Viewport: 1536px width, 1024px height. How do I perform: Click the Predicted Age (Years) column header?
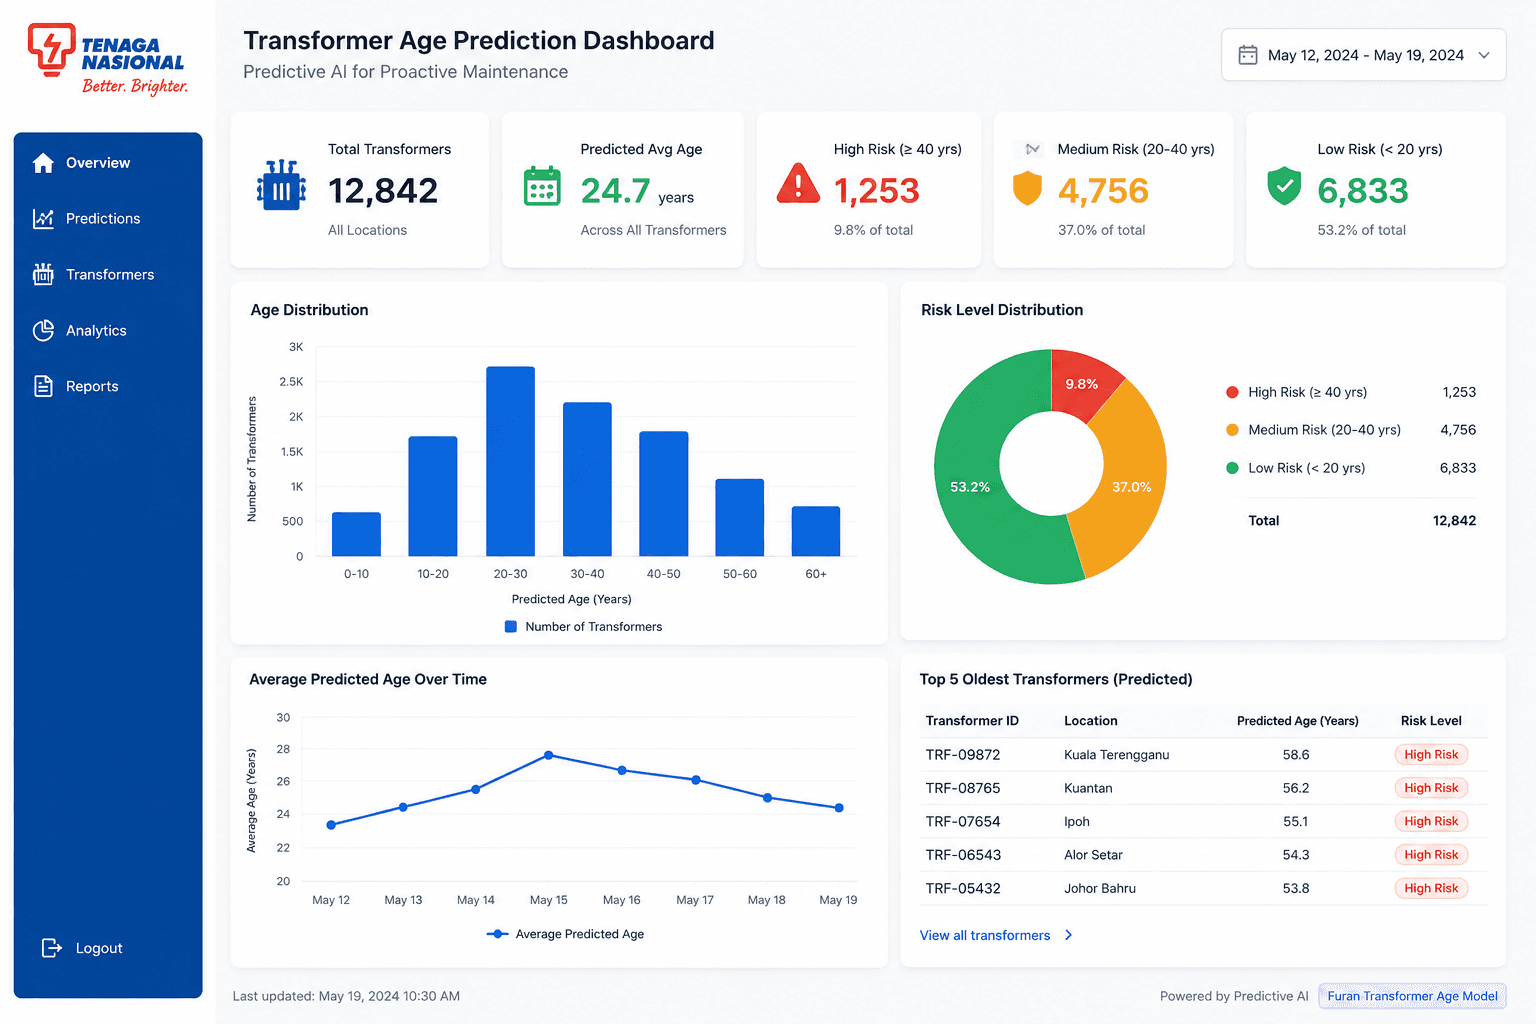[x=1297, y=721]
